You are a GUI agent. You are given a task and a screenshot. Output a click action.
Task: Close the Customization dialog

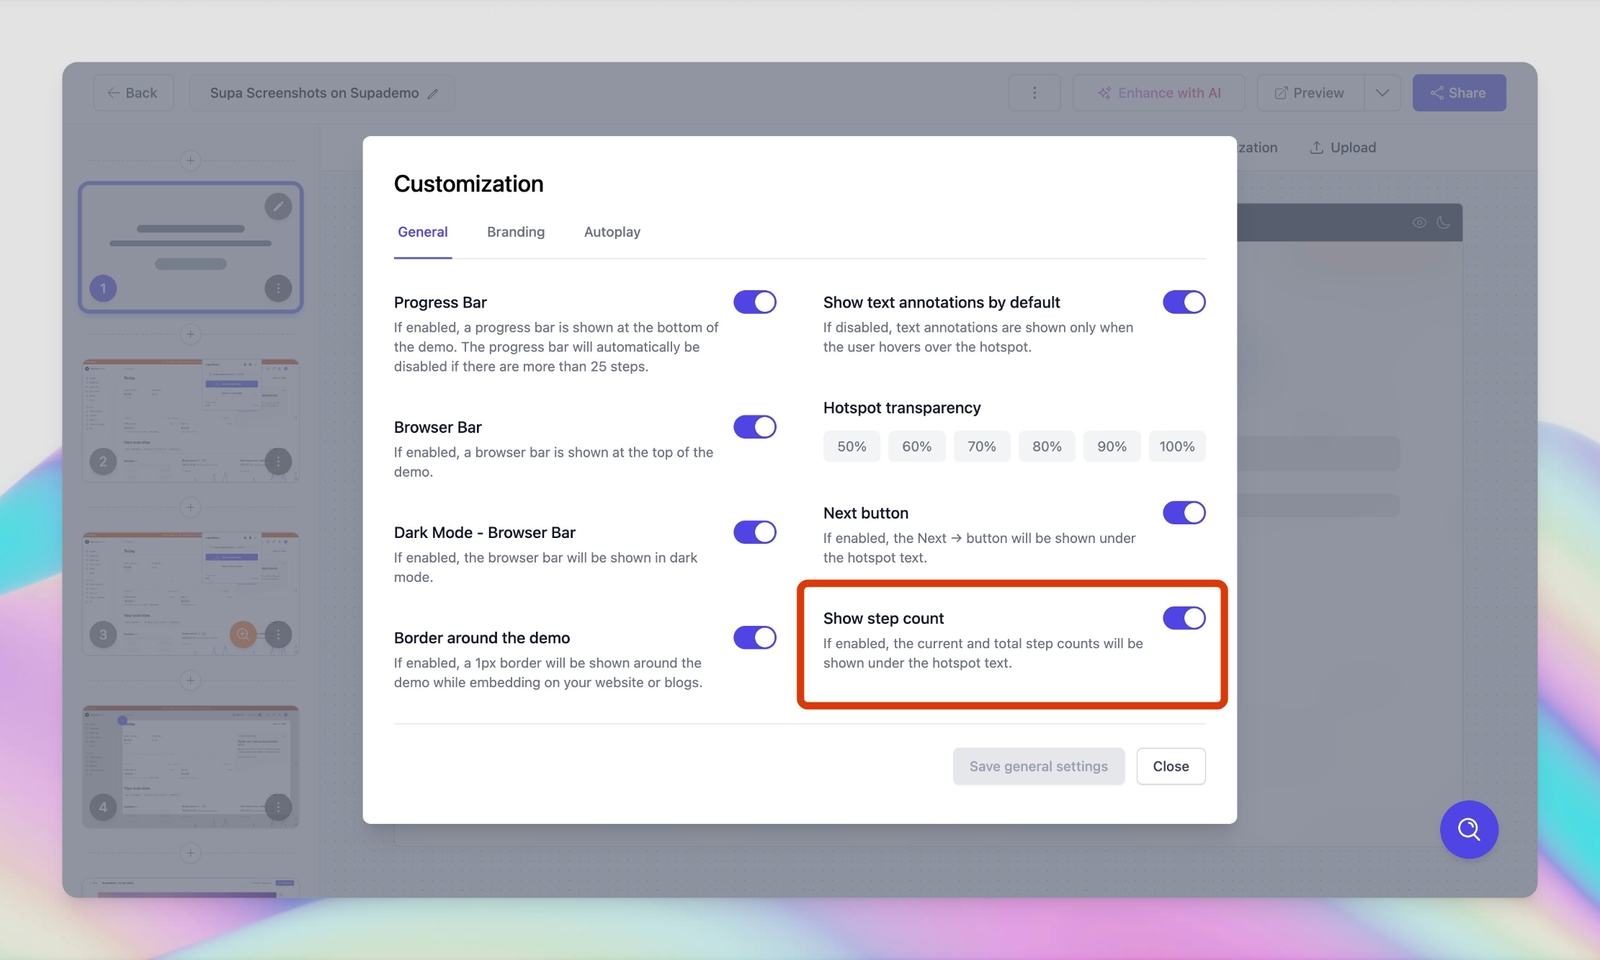coord(1171,766)
